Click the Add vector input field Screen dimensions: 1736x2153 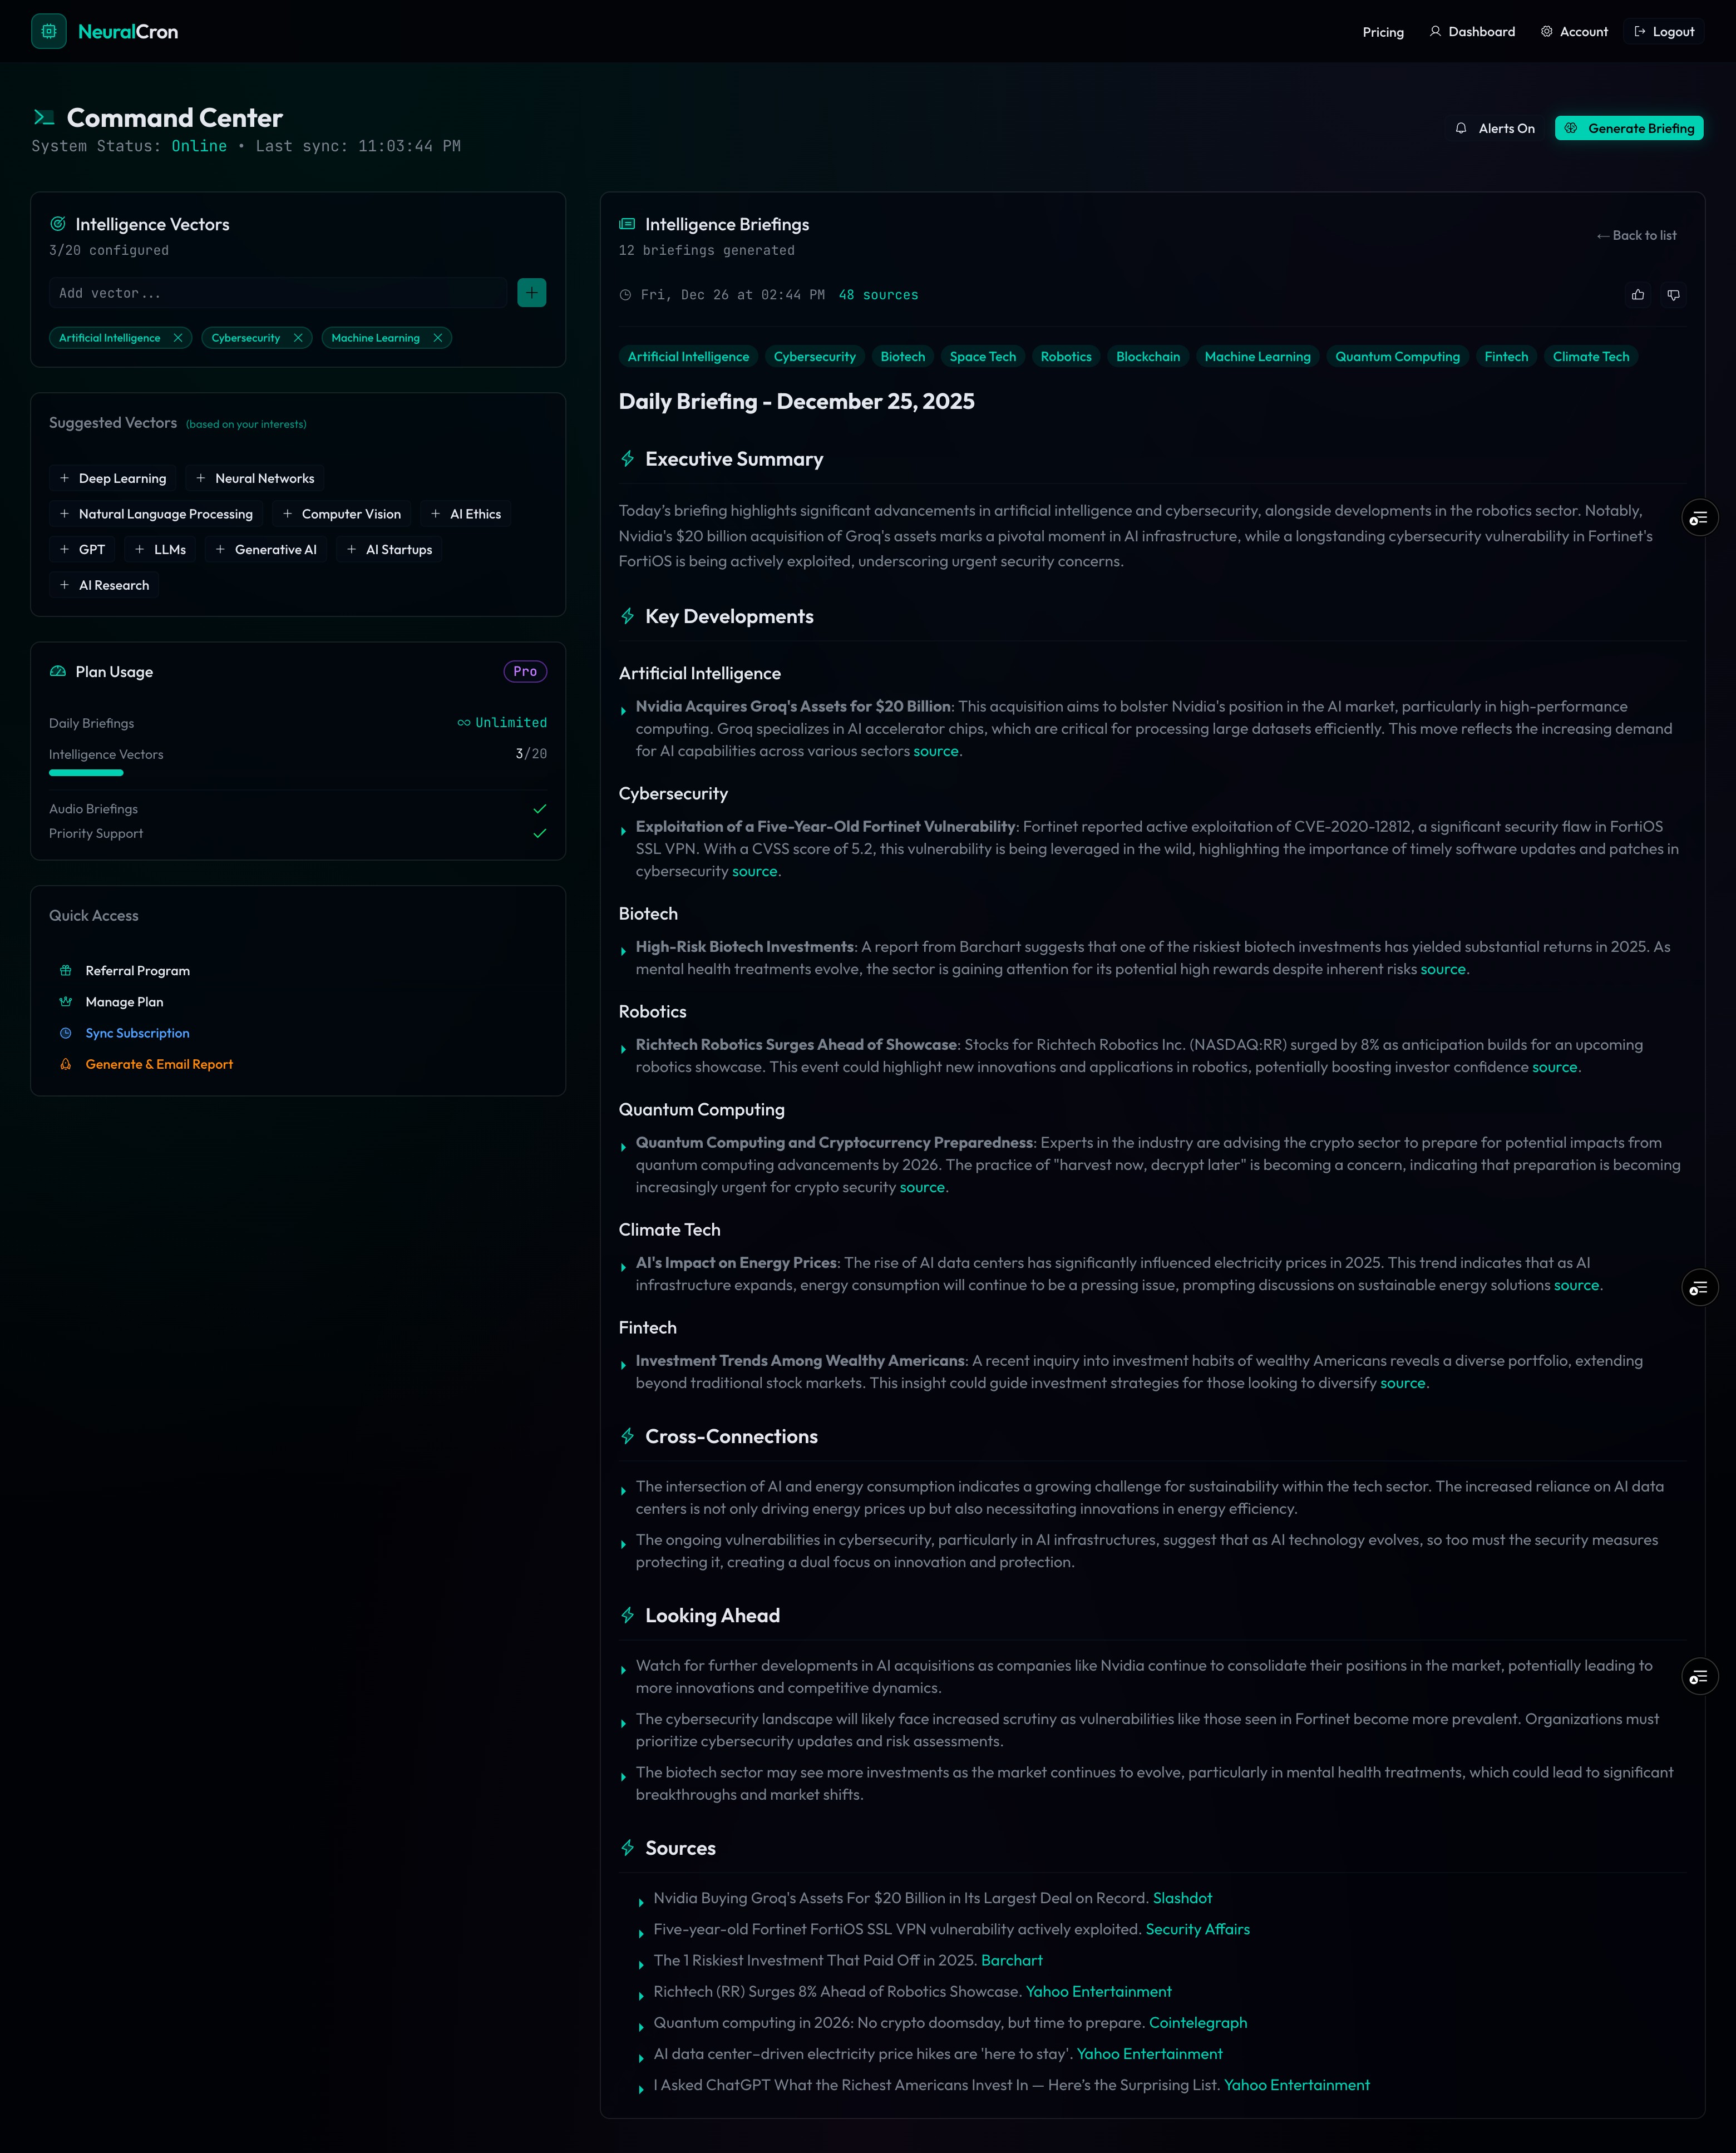[278, 293]
